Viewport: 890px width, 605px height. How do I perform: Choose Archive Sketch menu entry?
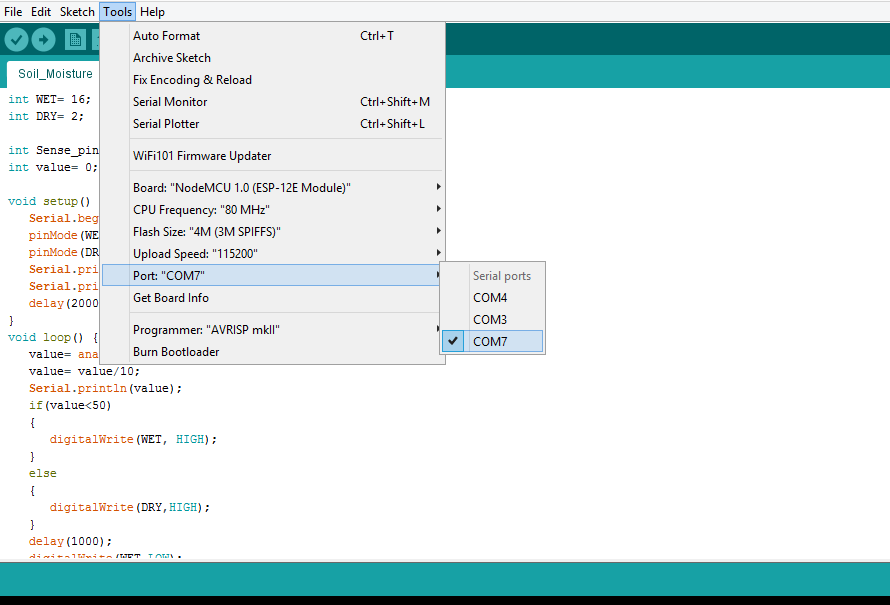(272, 58)
